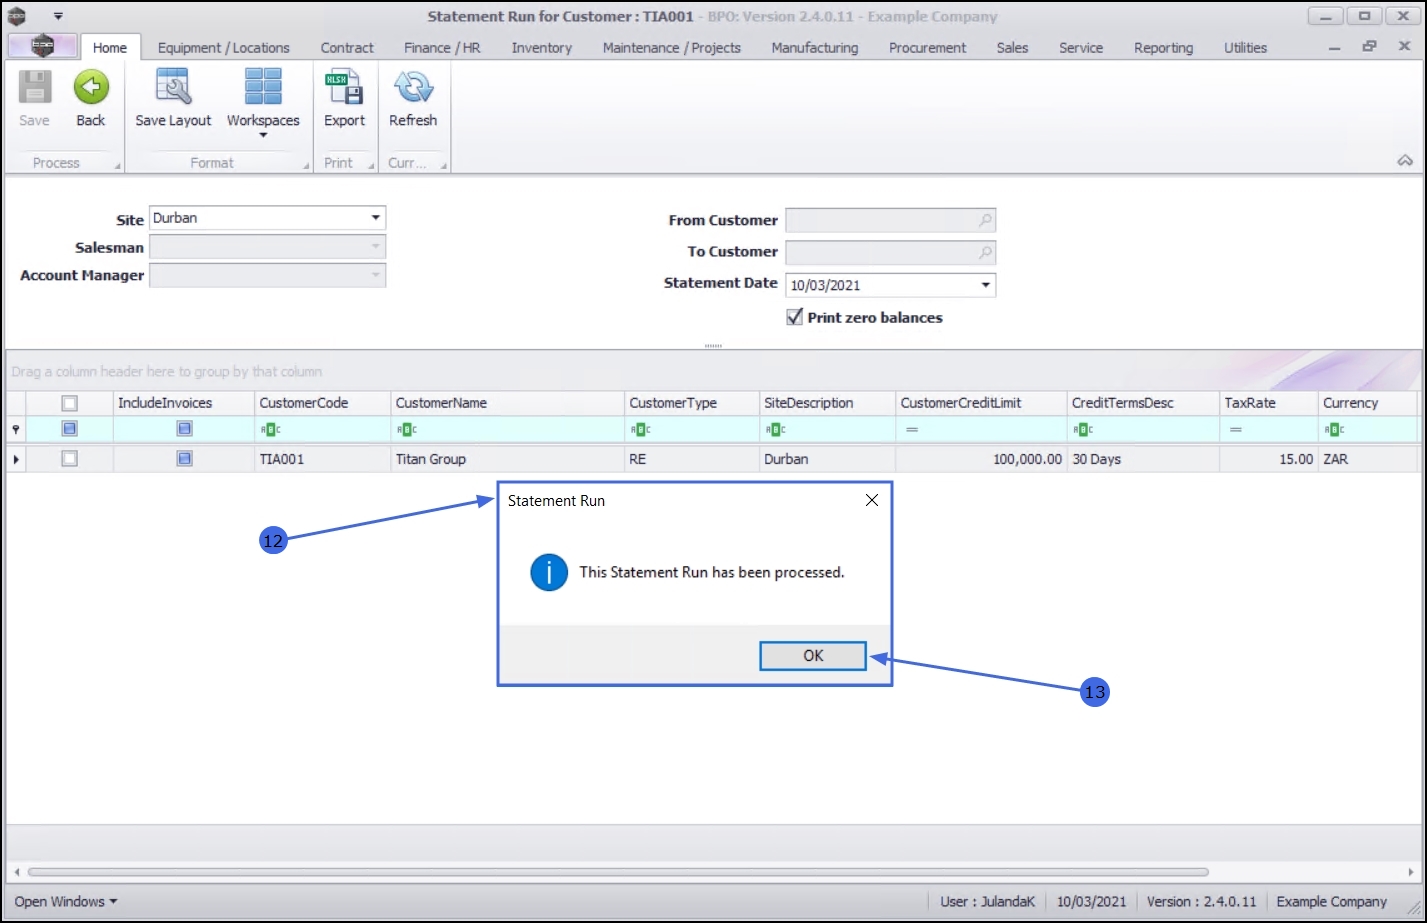The width and height of the screenshot is (1427, 923).
Task: Open the Contract tab
Action: (x=347, y=47)
